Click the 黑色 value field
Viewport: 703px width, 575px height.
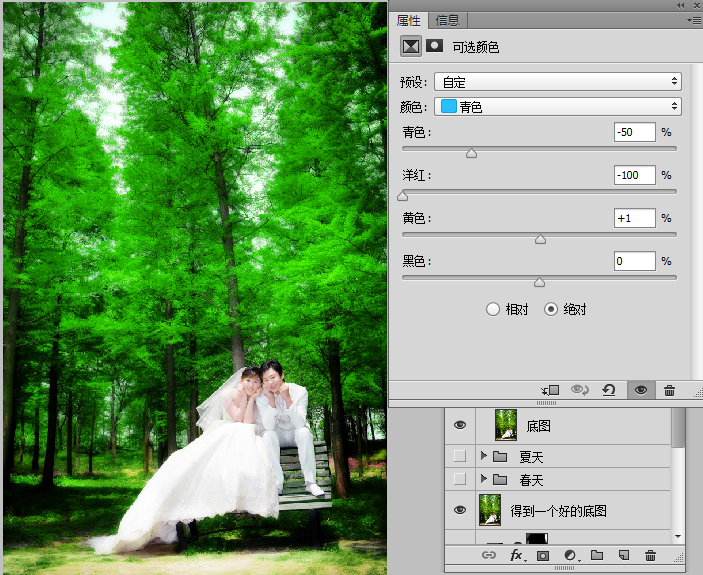pos(634,261)
